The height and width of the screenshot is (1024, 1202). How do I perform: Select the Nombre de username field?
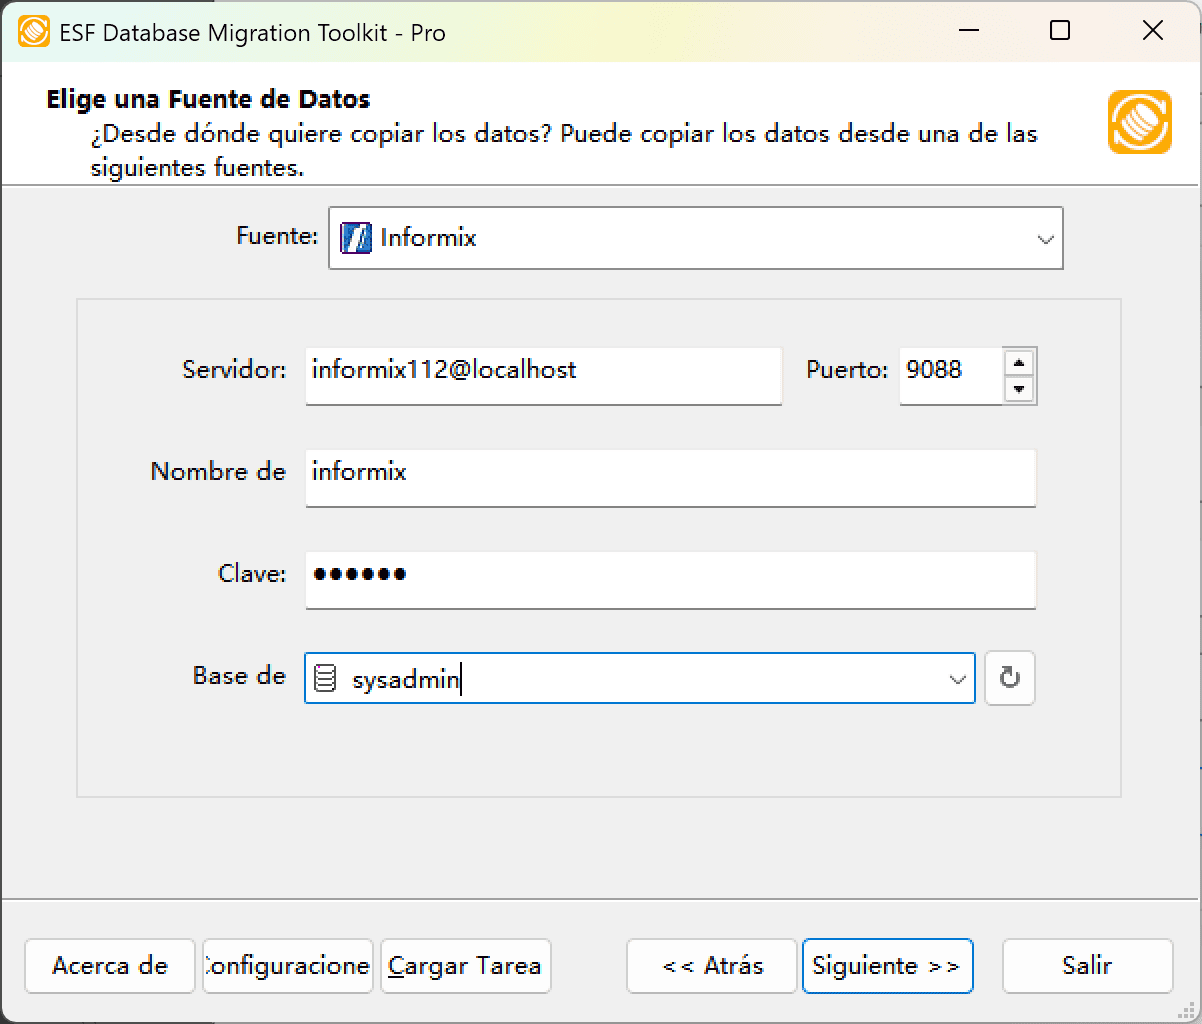tap(670, 478)
